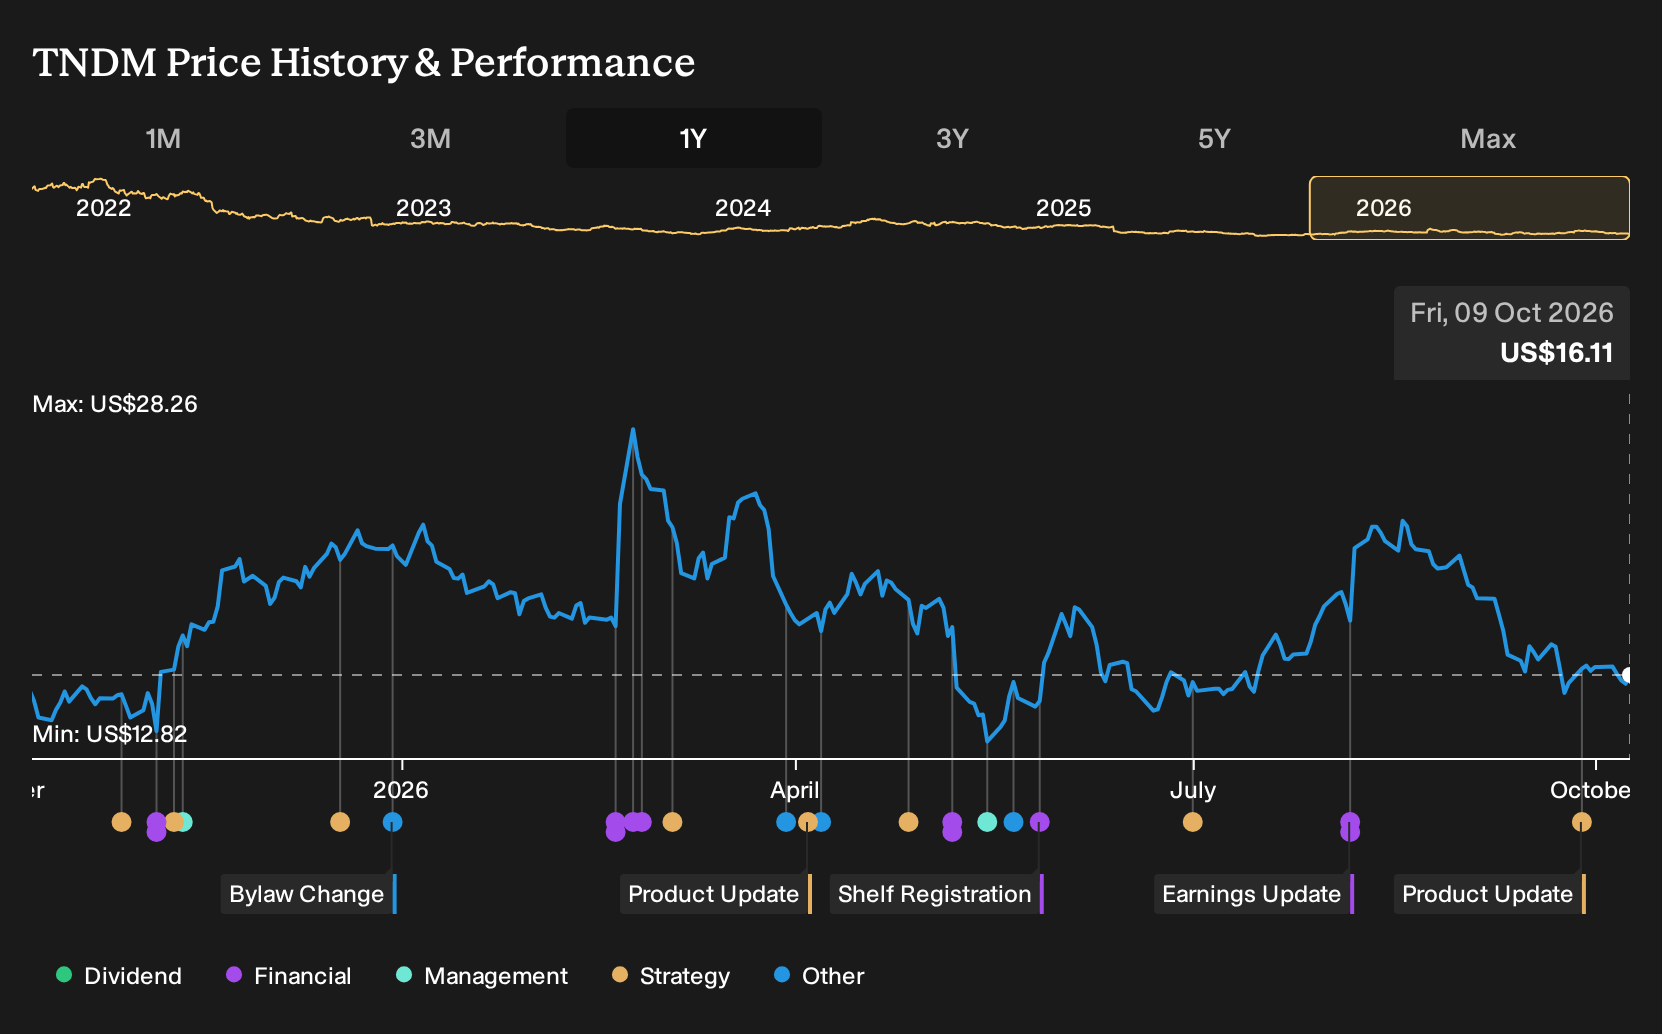Click orange strategy marker below July tick
Viewport: 1662px width, 1034px height.
tap(1192, 822)
